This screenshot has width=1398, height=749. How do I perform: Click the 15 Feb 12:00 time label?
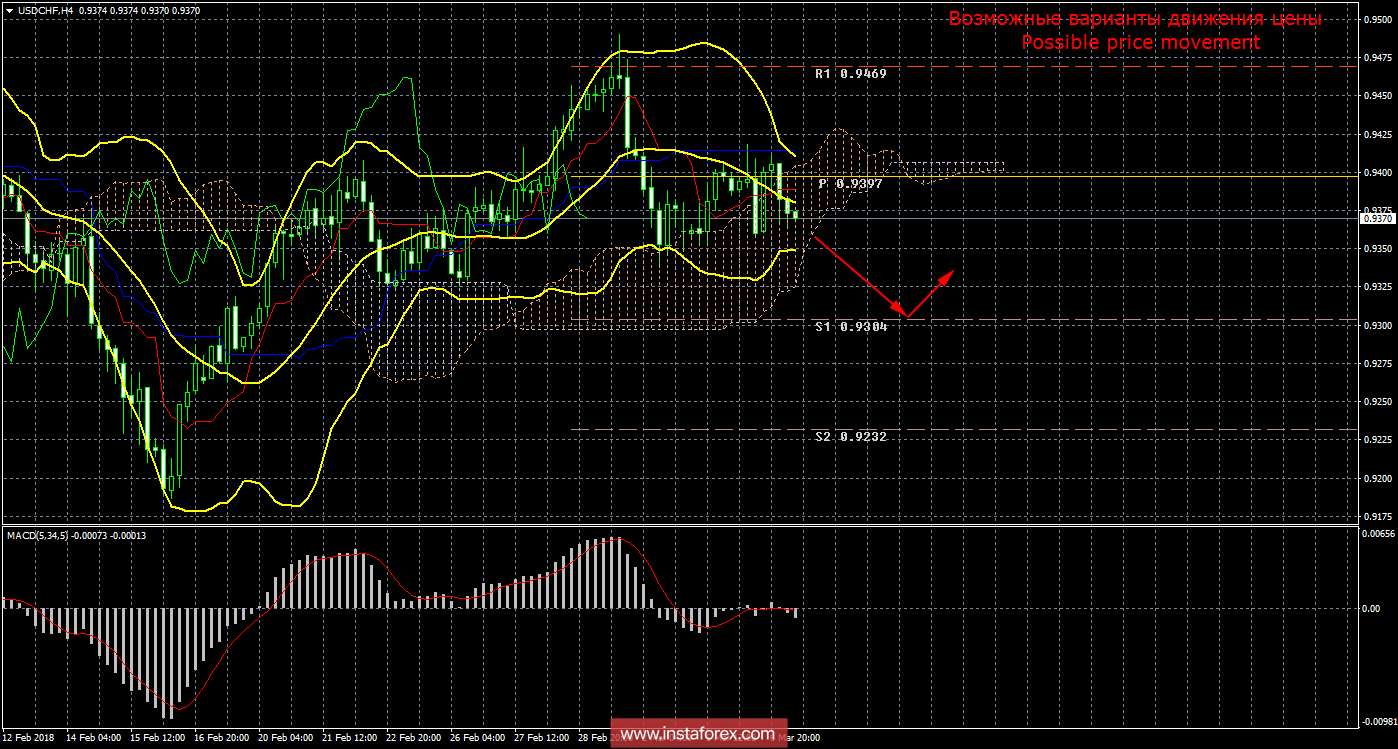(x=158, y=738)
